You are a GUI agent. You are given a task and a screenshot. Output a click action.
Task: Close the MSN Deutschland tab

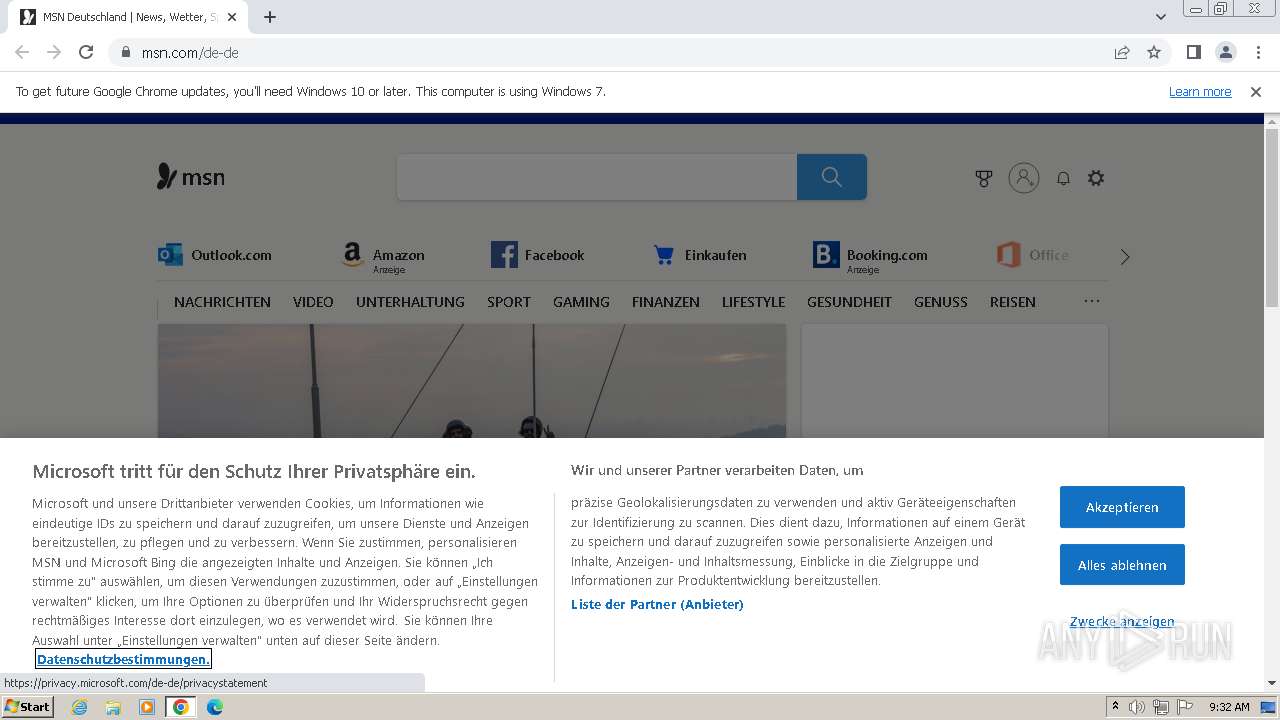tap(232, 17)
